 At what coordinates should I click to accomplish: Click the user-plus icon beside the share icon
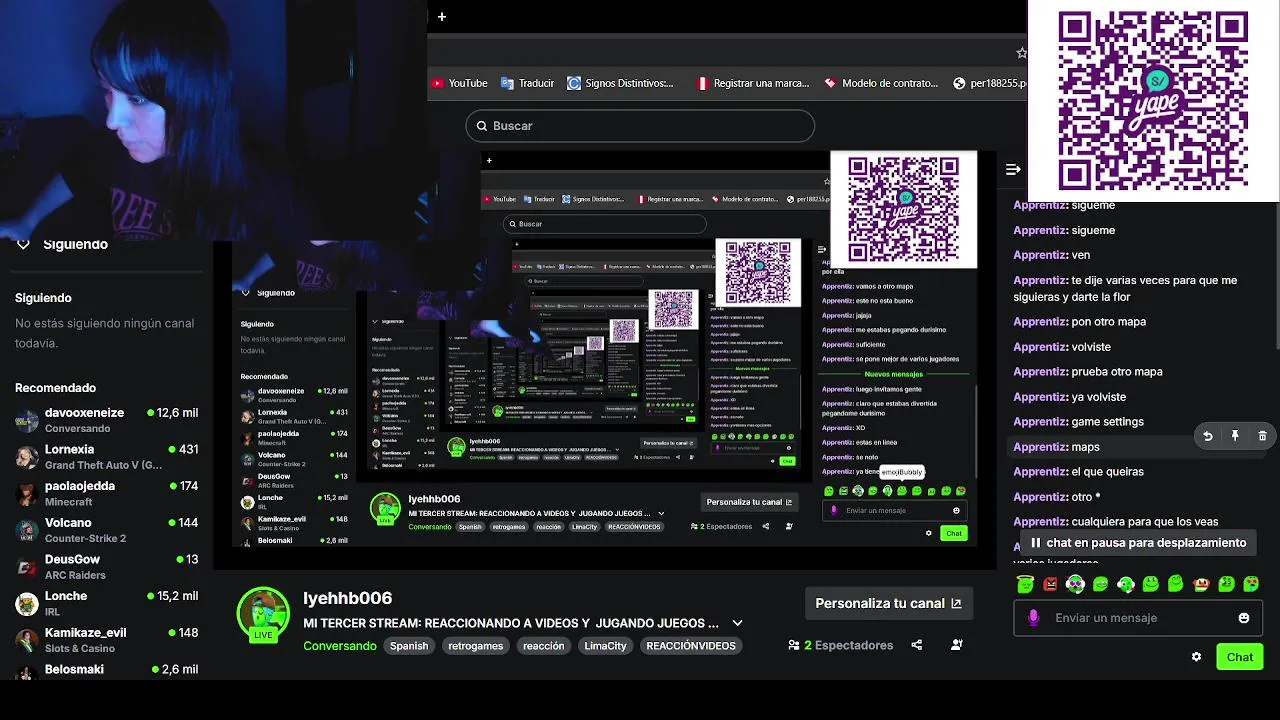coord(957,645)
